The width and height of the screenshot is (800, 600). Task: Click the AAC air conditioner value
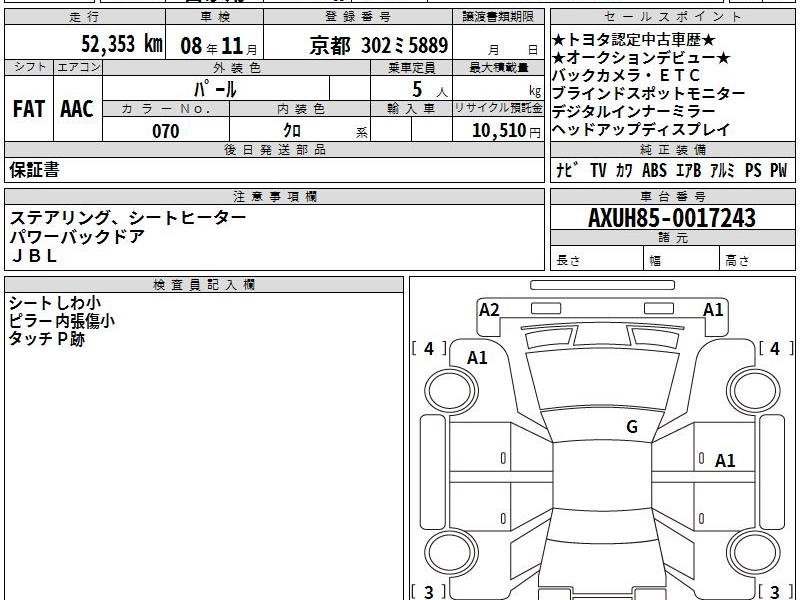coord(77,109)
